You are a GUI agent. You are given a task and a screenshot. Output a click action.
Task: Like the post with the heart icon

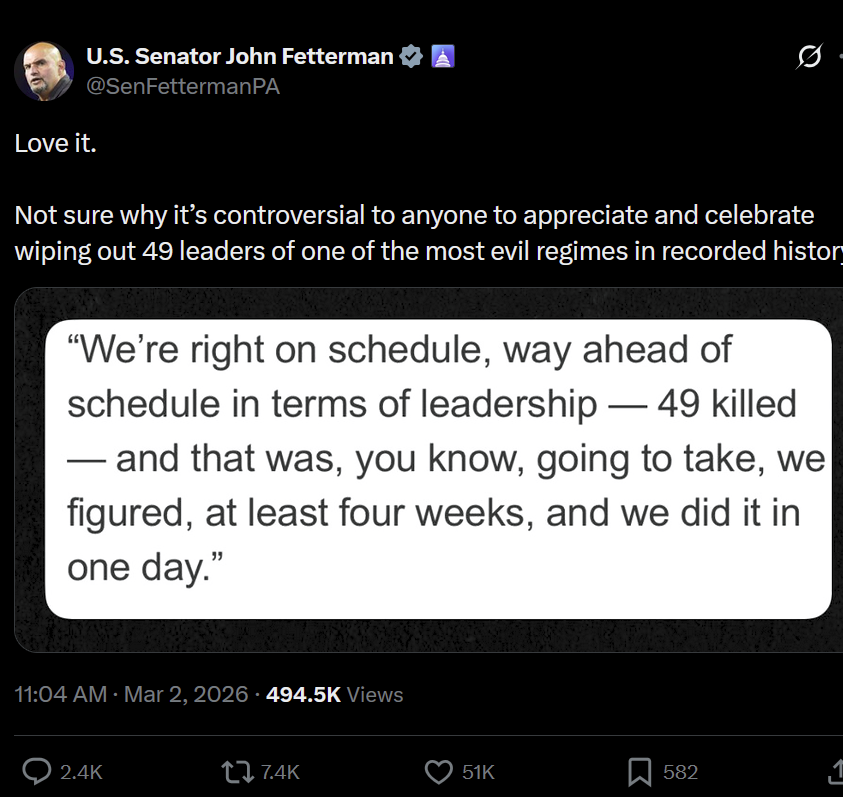[439, 771]
